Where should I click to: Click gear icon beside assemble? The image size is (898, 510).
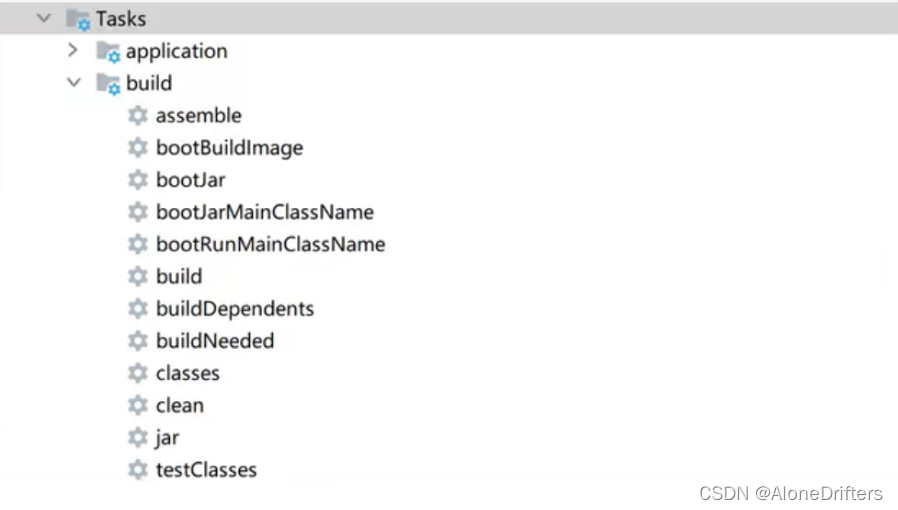tap(137, 116)
